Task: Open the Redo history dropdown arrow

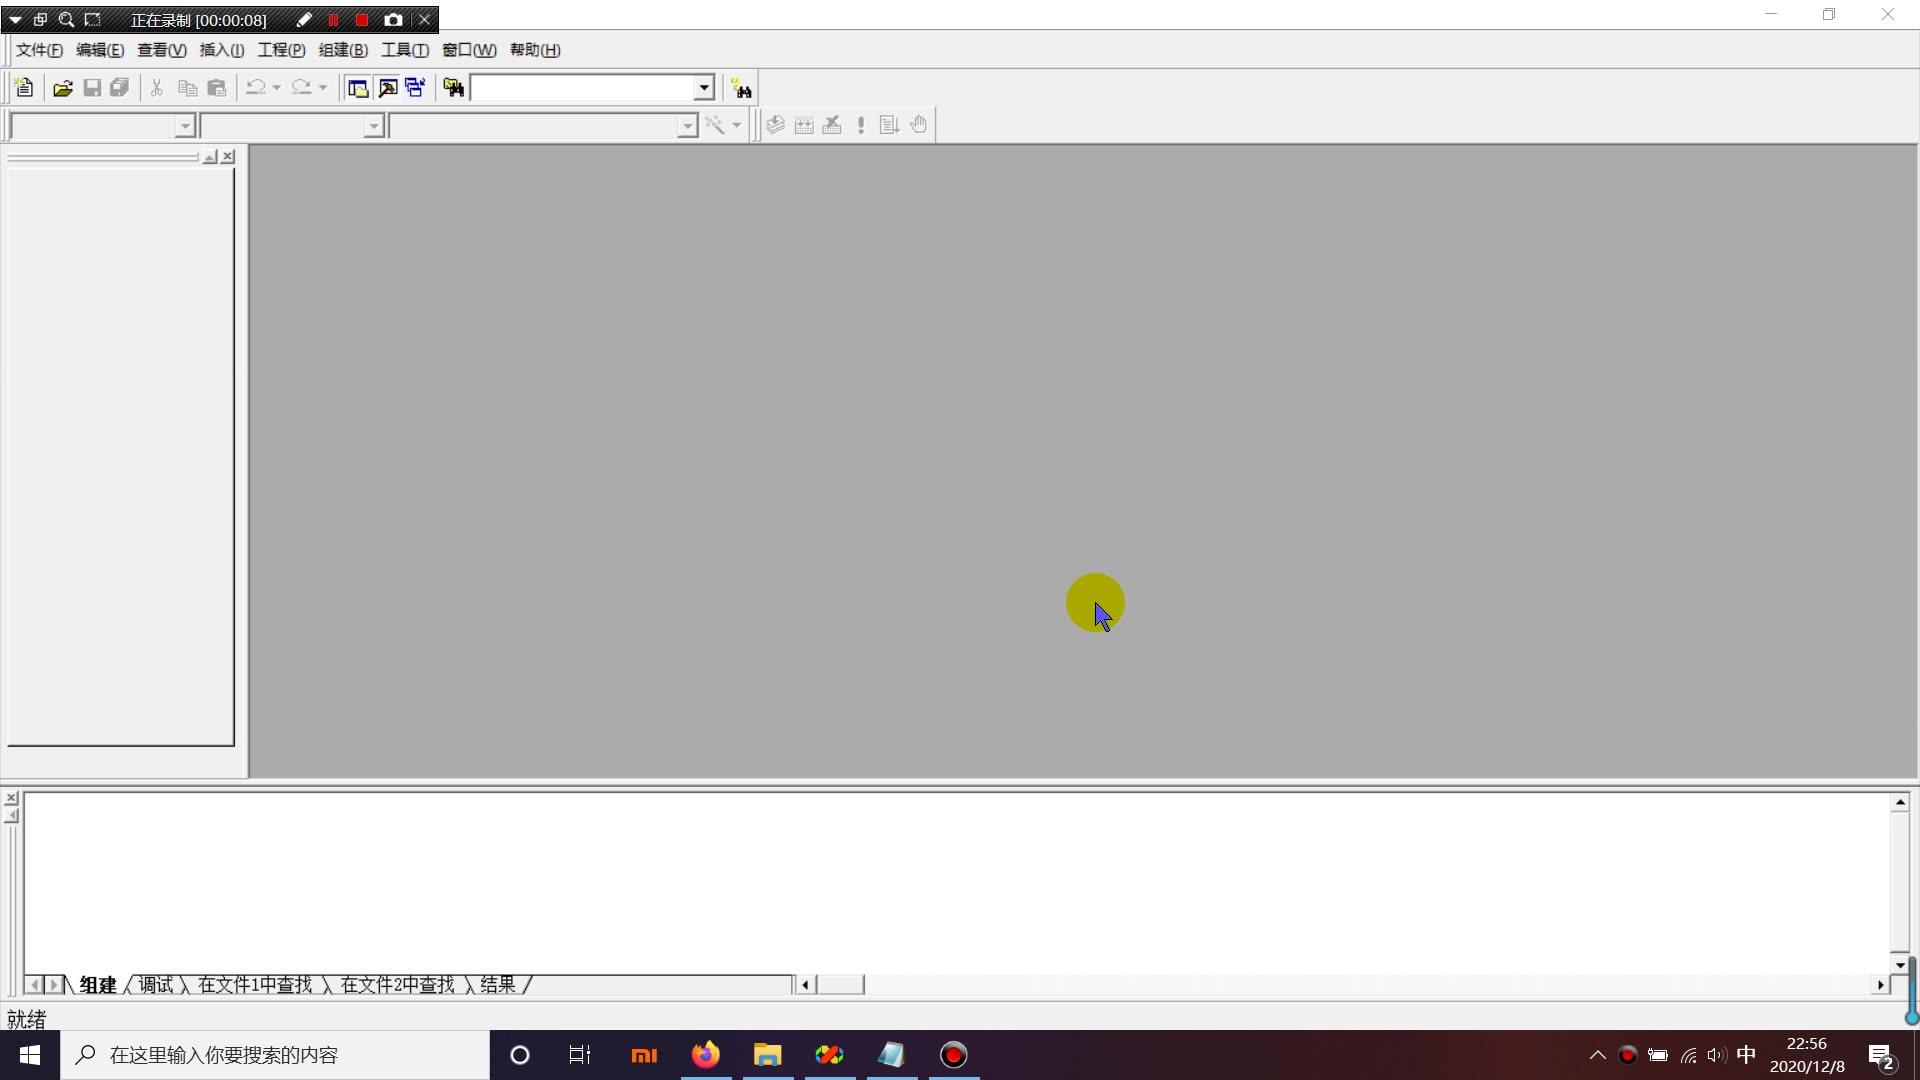Action: coord(323,88)
